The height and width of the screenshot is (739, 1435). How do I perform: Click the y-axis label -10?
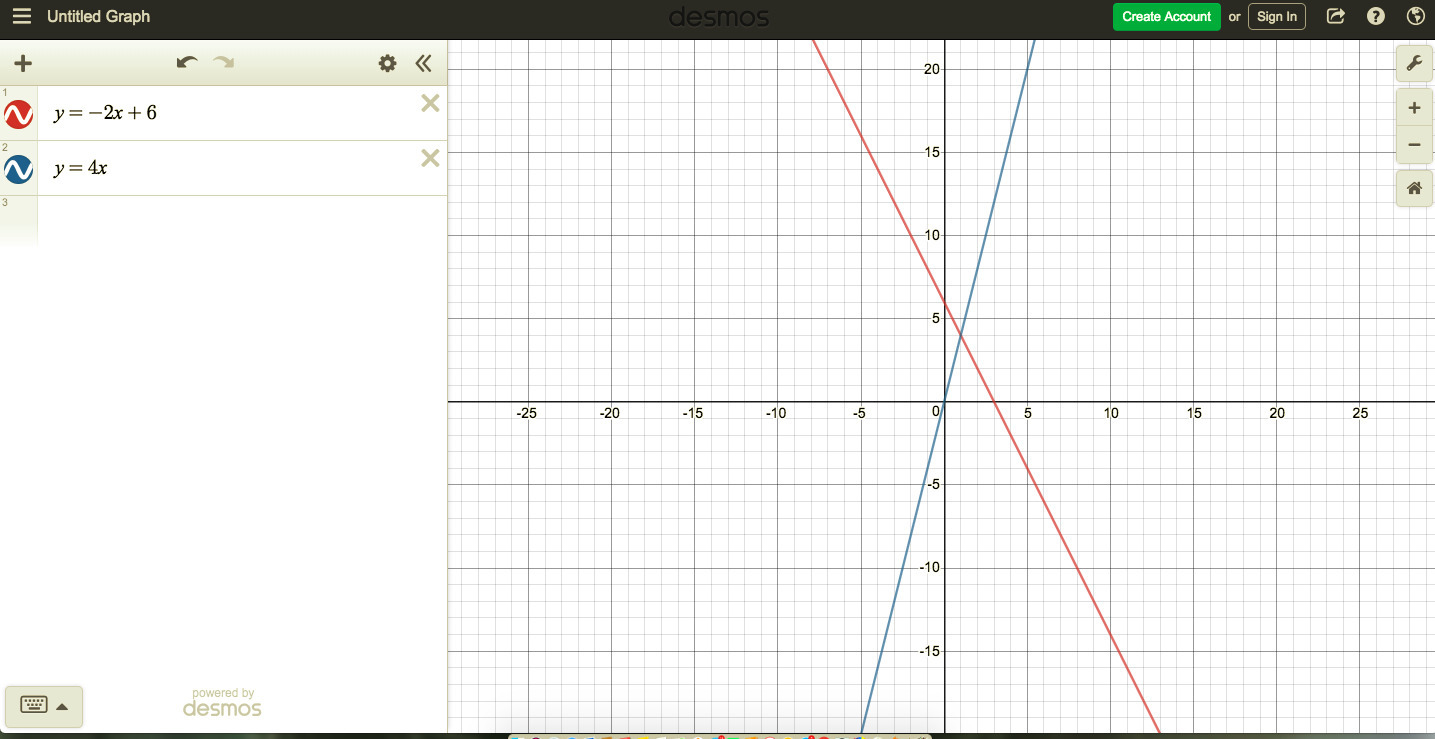(930, 568)
